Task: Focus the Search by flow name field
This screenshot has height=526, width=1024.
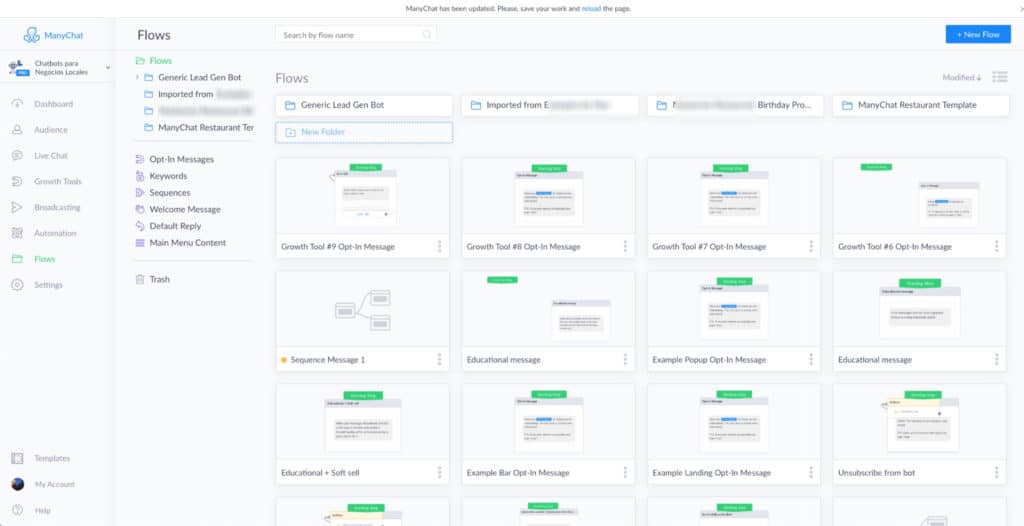Action: tap(356, 35)
